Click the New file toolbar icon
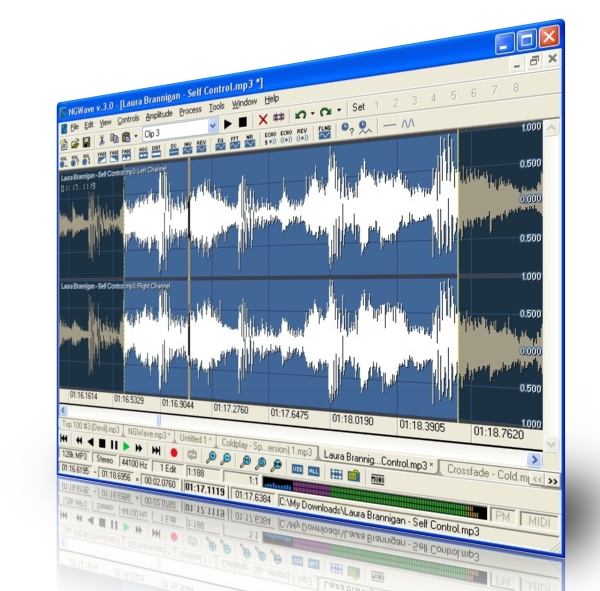The image size is (600, 591). 64,144
